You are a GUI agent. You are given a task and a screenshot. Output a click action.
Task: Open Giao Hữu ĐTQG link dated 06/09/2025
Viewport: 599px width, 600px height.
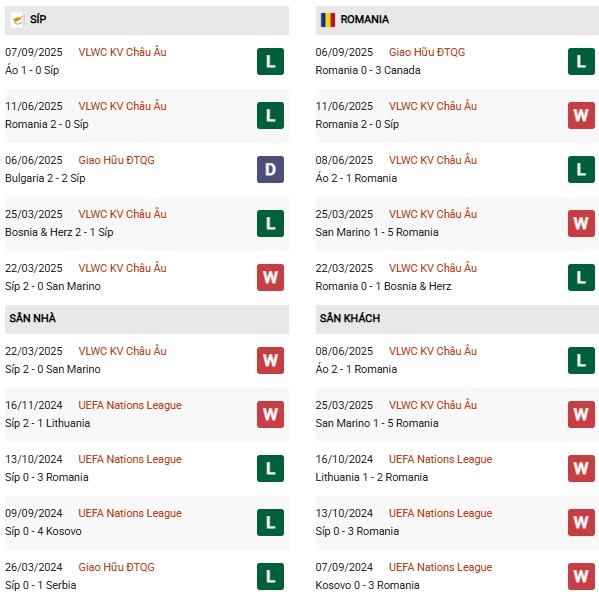click(427, 52)
